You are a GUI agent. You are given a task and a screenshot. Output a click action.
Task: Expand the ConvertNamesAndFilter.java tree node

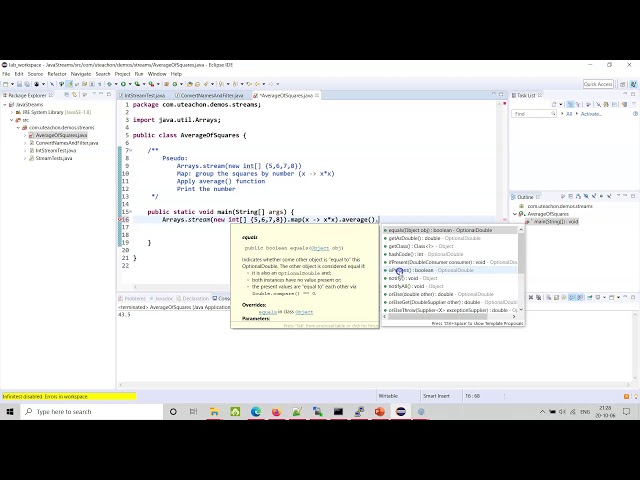click(x=25, y=143)
